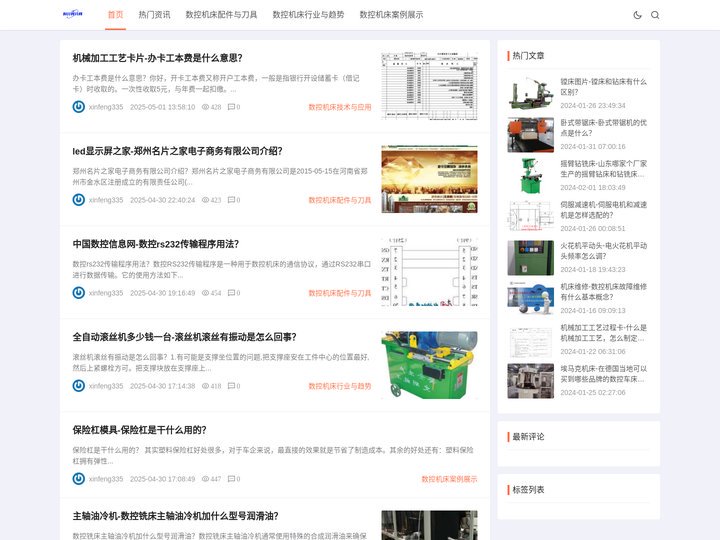Viewport: 720px width, 540px height.
Task: Click the author avatar on the 机械加工工艺卡片 post
Action: point(79,107)
